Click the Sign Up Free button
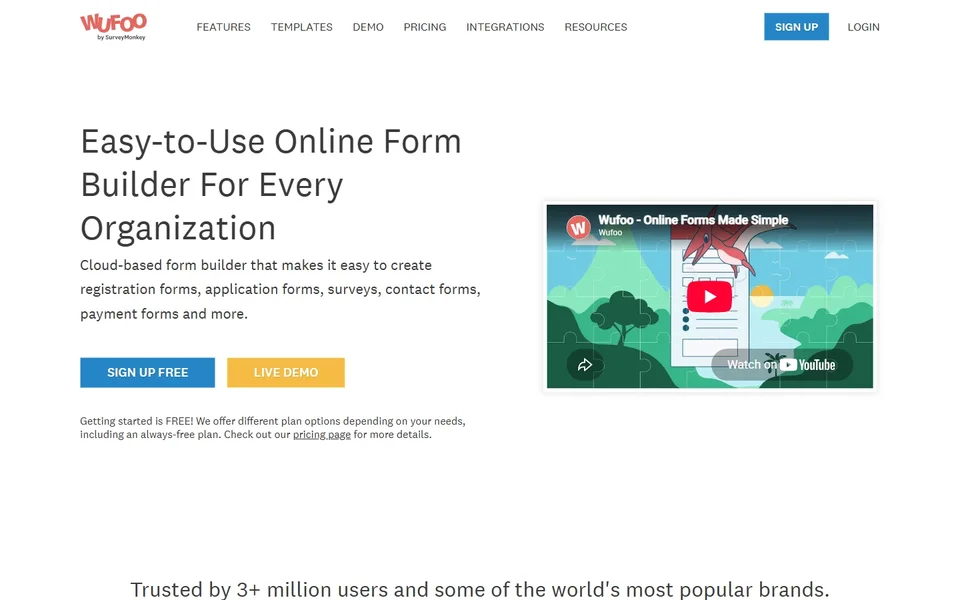Viewport: 960px width, 600px height. pyautogui.click(x=148, y=372)
